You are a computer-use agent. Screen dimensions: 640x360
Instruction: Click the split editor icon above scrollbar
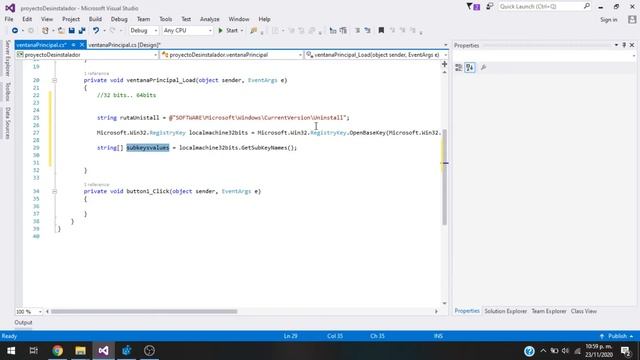[444, 64]
